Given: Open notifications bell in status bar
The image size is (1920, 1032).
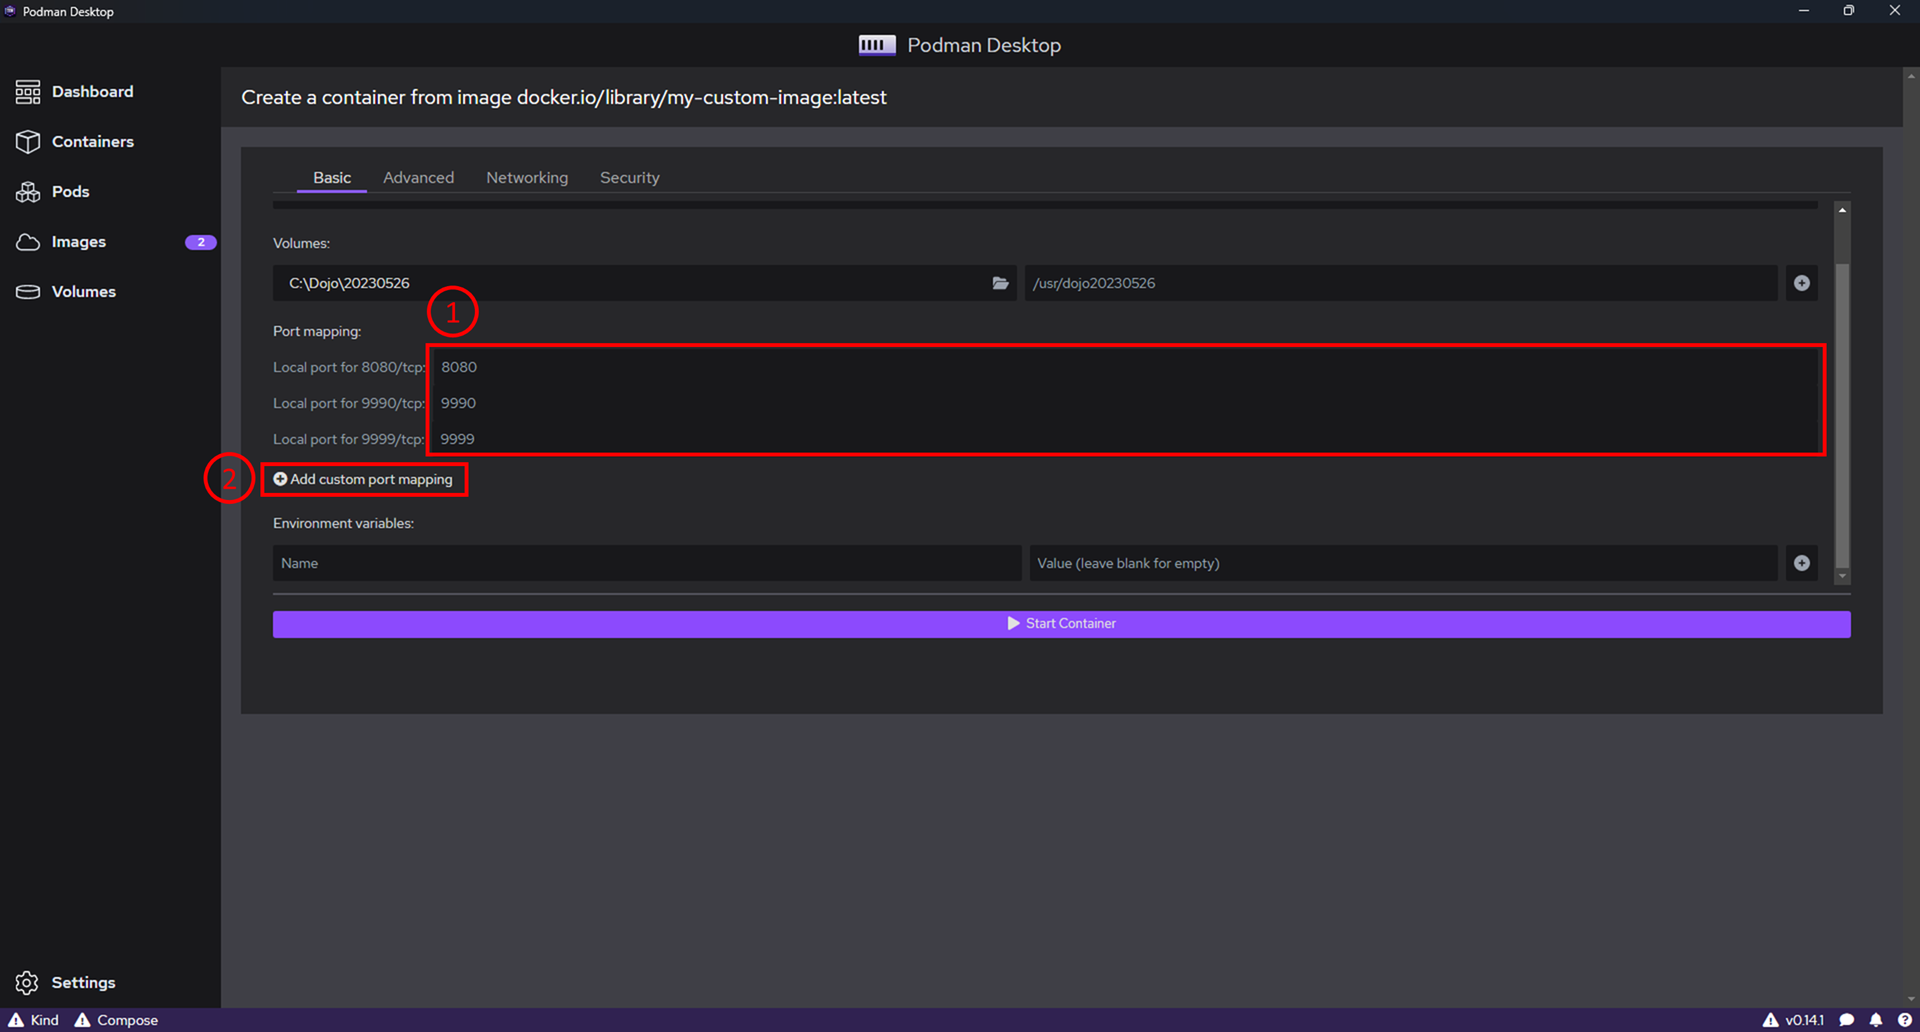Looking at the screenshot, I should [x=1876, y=1020].
